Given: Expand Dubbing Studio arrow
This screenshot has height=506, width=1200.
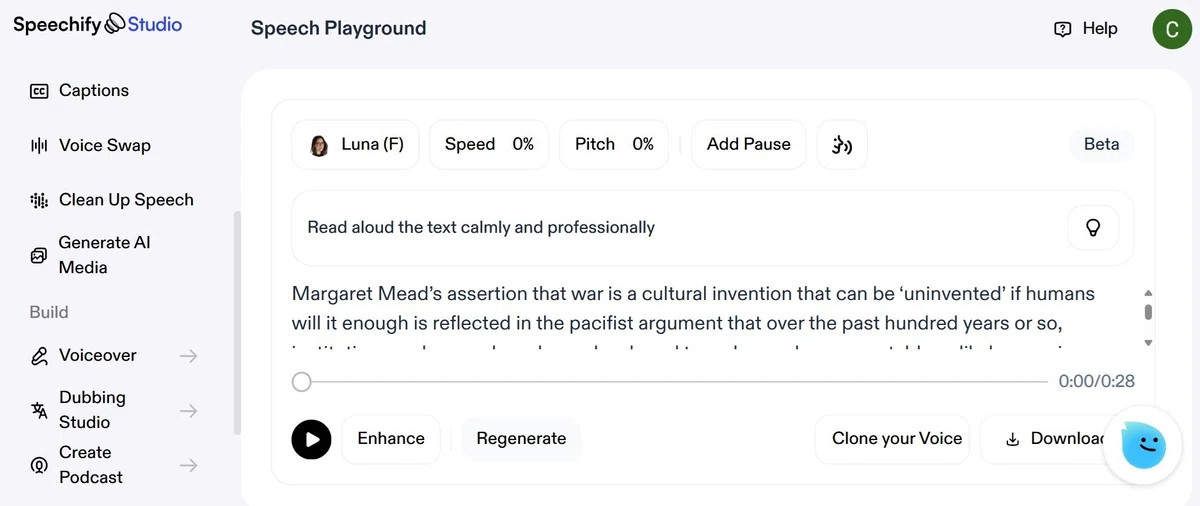Looking at the screenshot, I should (188, 410).
